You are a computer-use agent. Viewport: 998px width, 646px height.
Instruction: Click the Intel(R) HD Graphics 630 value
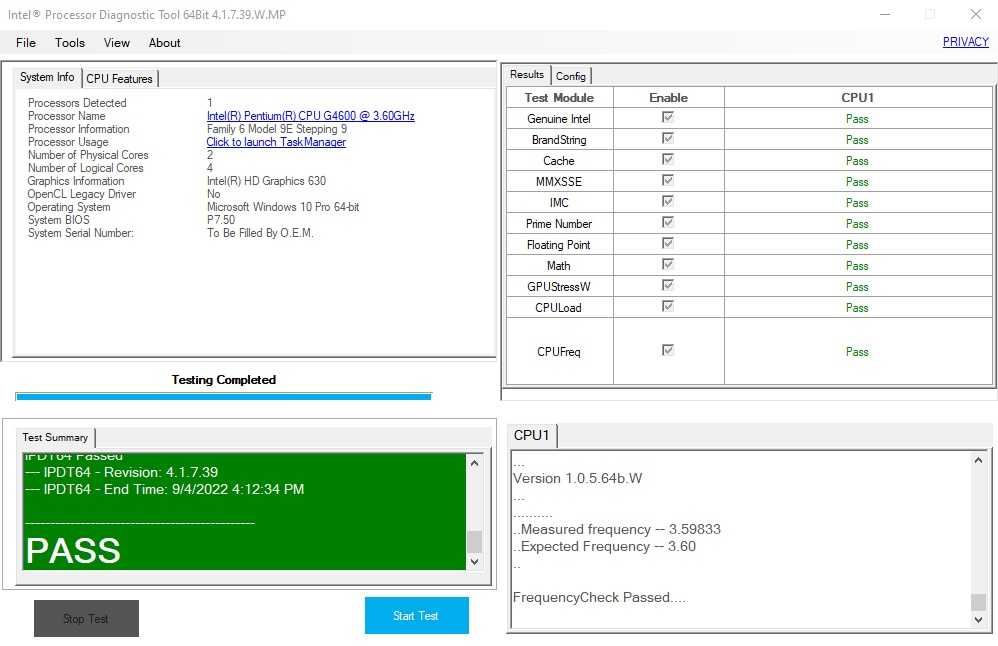[266, 181]
